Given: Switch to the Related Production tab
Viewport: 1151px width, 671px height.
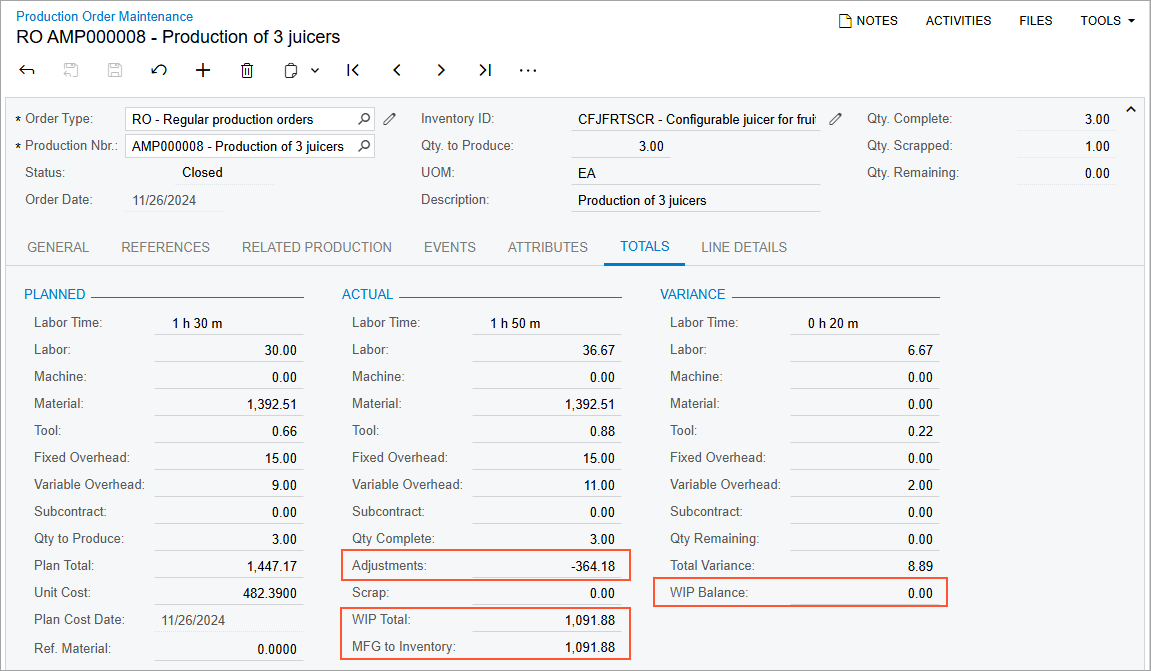Looking at the screenshot, I should 317,247.
